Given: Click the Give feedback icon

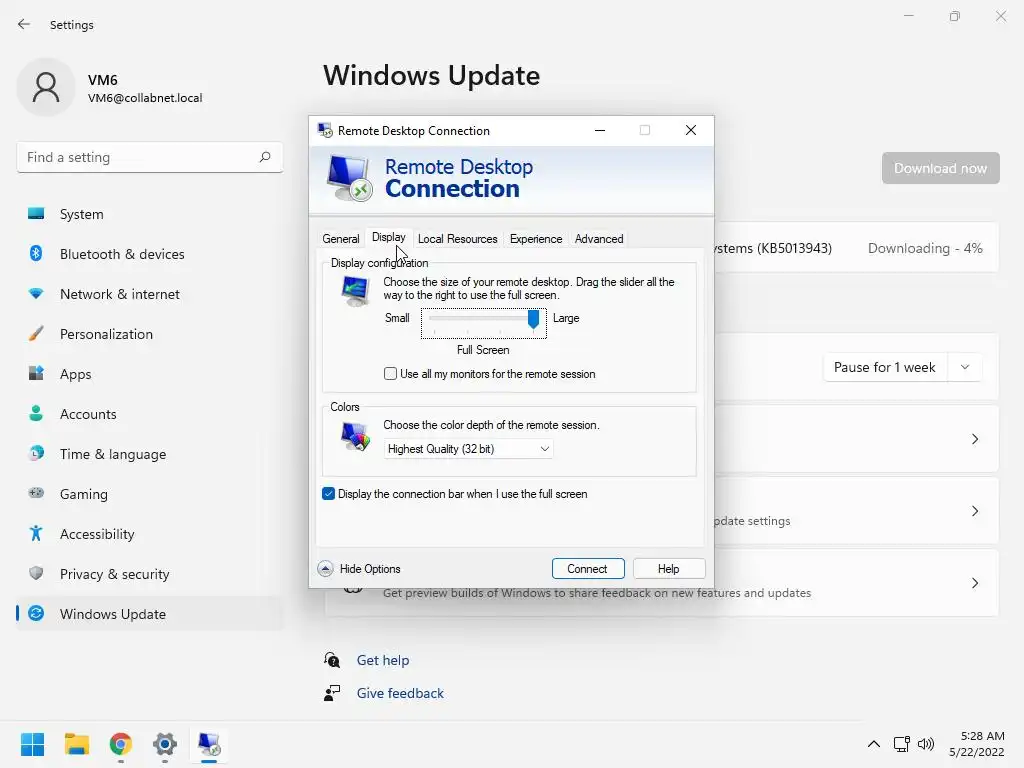Looking at the screenshot, I should [332, 693].
